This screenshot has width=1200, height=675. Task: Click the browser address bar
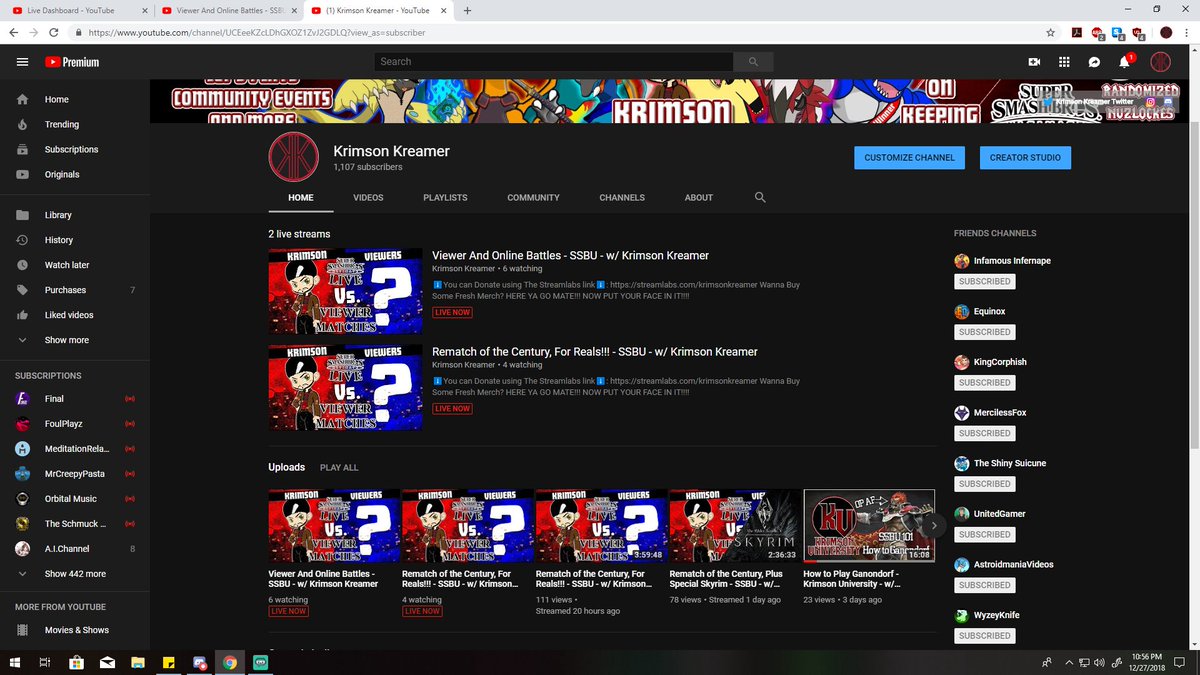[x=560, y=32]
